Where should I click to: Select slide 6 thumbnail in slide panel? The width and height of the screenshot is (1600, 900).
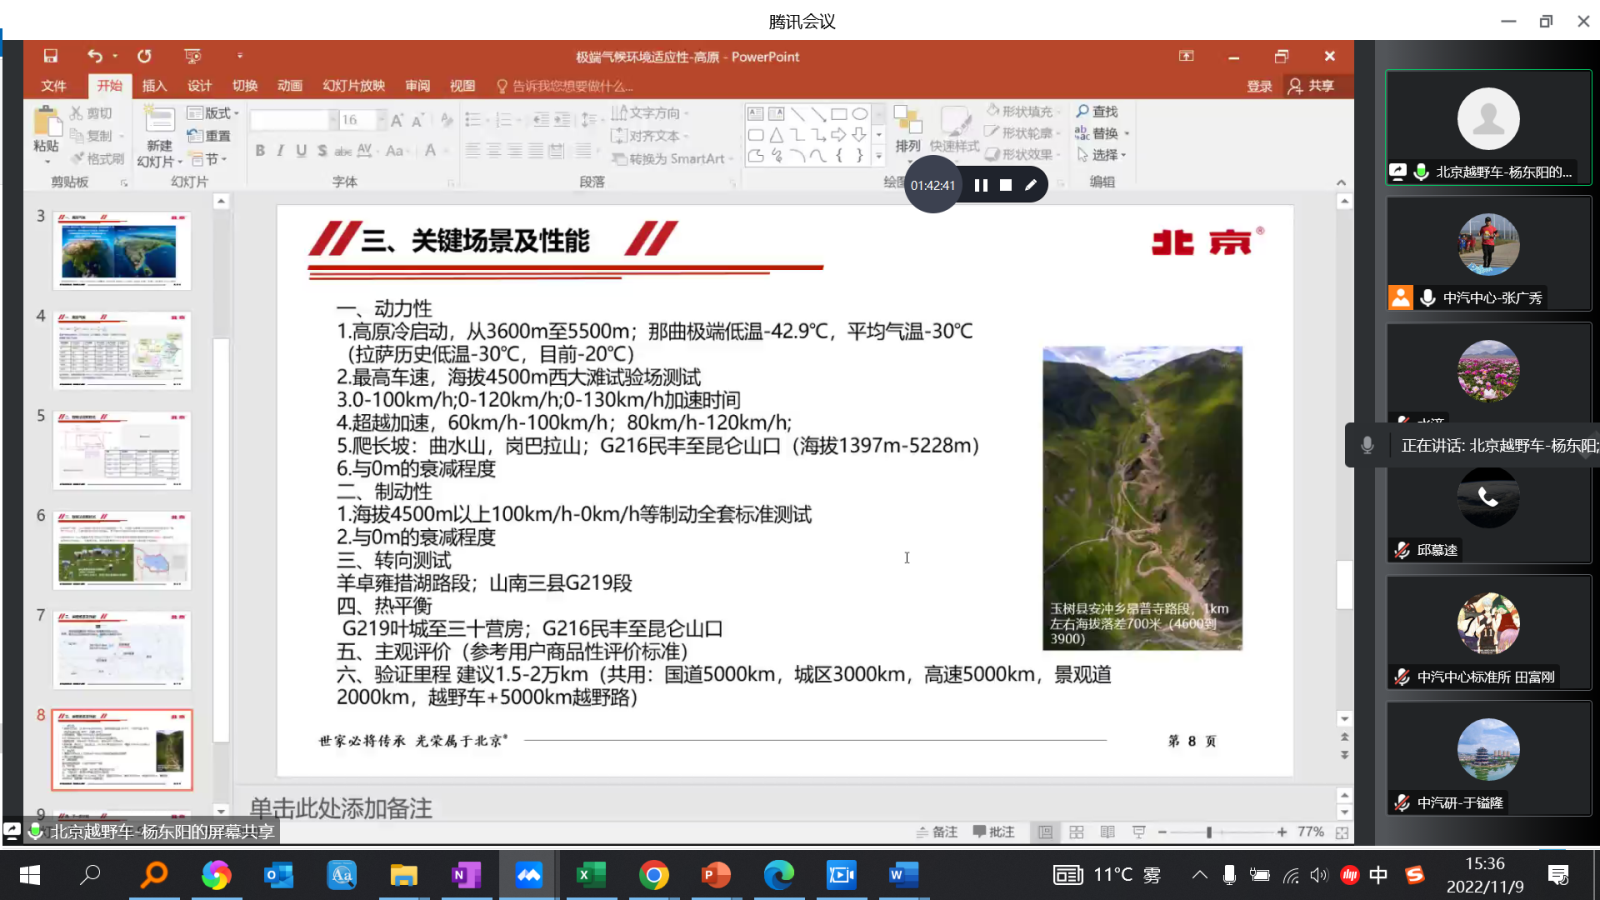pos(122,549)
